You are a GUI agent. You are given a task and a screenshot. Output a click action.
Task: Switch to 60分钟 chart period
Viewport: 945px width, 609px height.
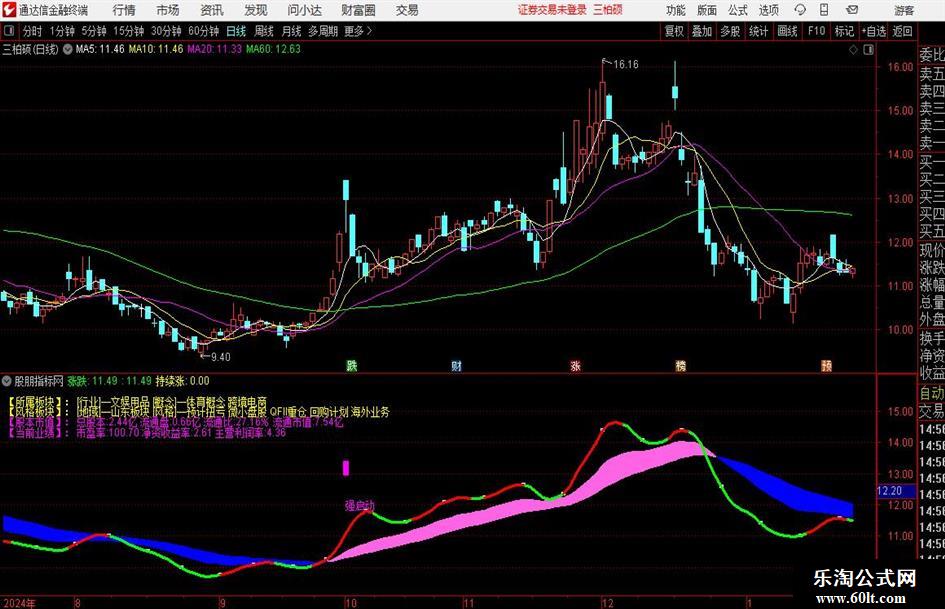click(204, 31)
